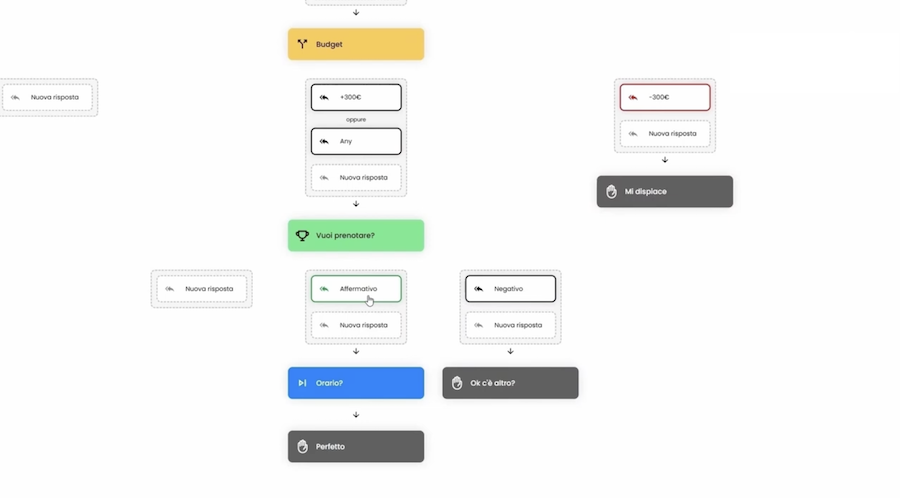Image resolution: width=900 pixels, height=498 pixels.
Task: Add Nuova risposta under Negativo answer
Action: click(510, 325)
